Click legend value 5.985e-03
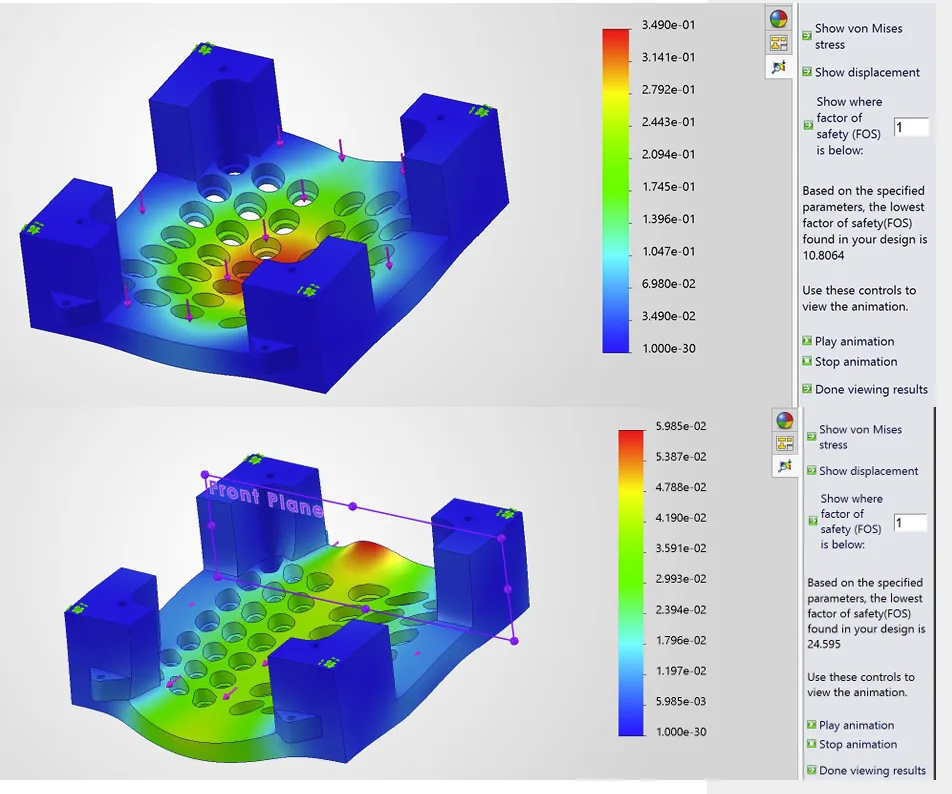This screenshot has width=952, height=794. pos(681,701)
